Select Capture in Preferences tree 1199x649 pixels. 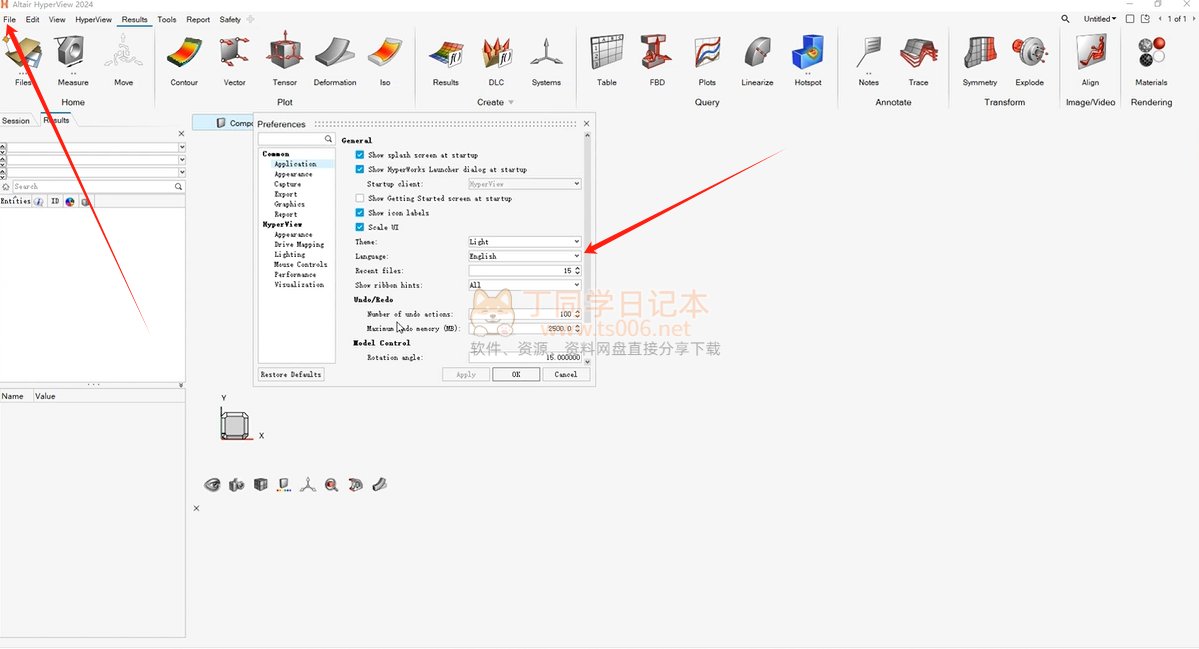[x=288, y=184]
